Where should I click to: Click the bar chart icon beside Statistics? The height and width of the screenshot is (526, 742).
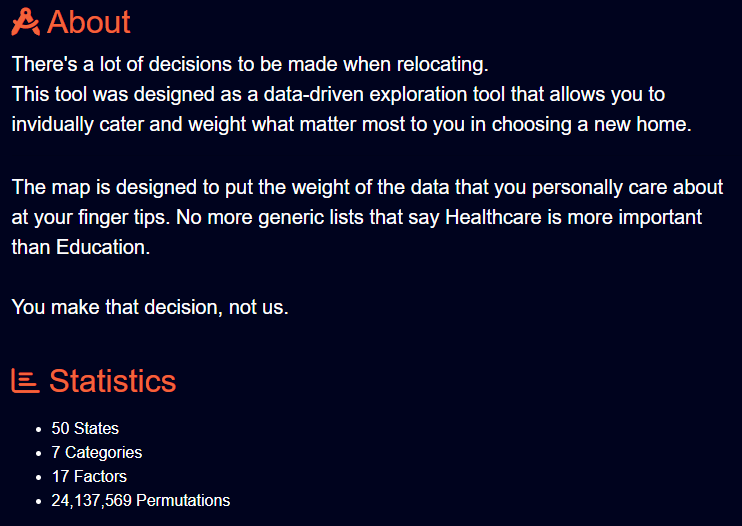coord(26,381)
